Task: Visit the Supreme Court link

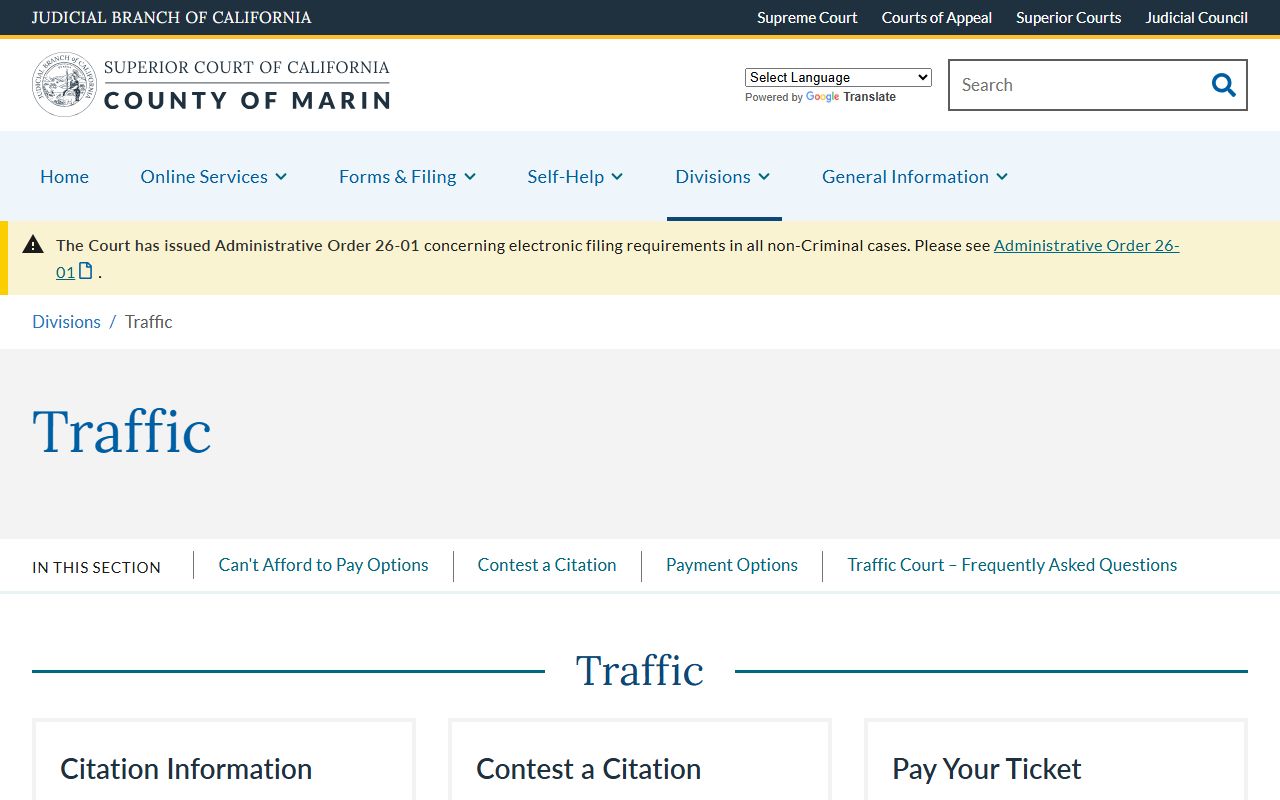Action: [x=807, y=17]
